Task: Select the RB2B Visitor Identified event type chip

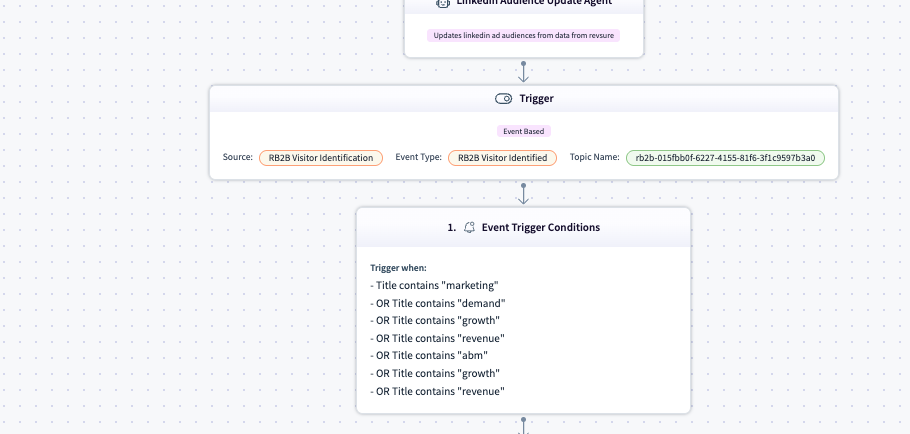Action: tap(502, 158)
